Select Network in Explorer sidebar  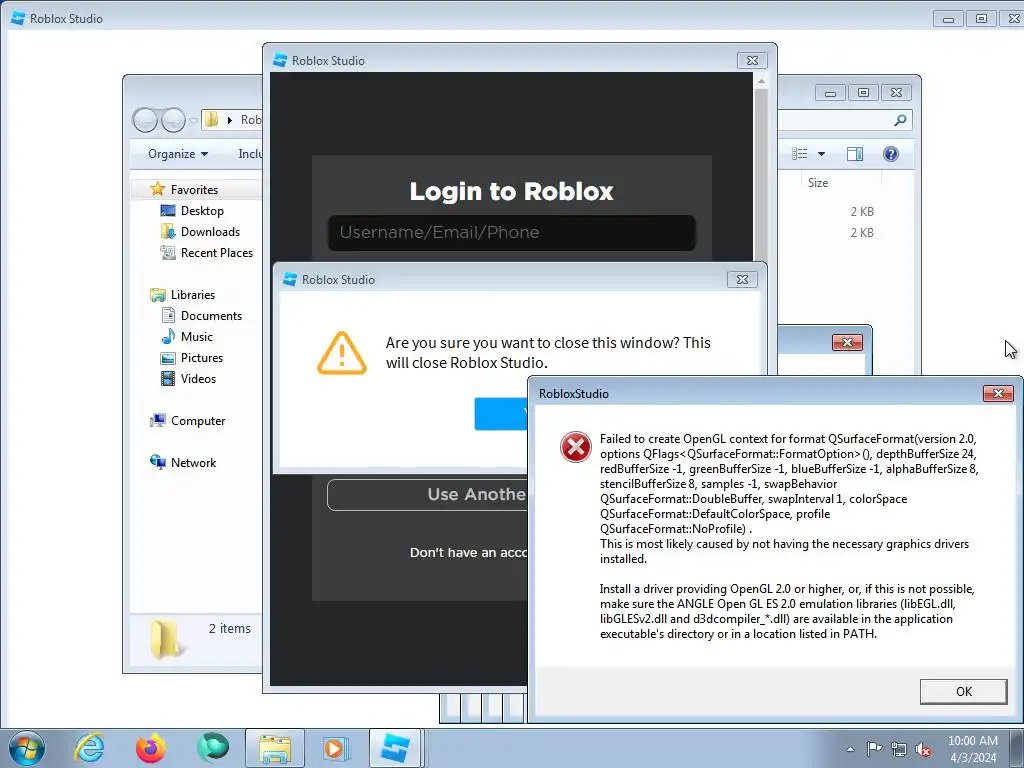pyautogui.click(x=193, y=462)
